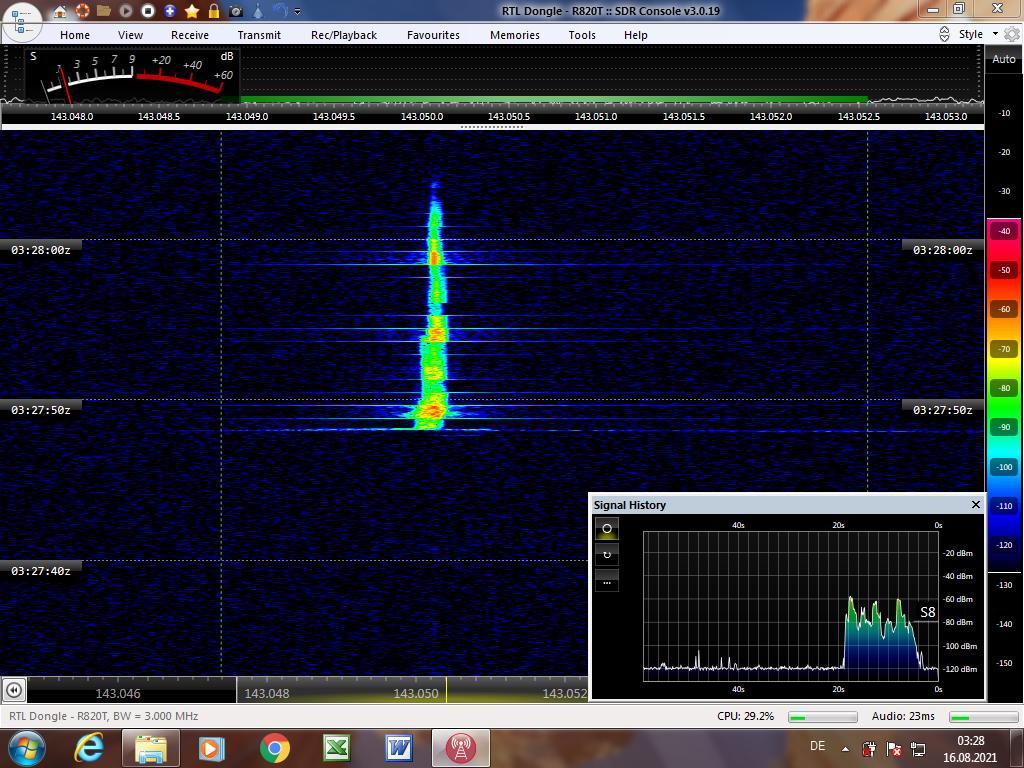
Task: Show hidden system tray icons
Action: point(846,749)
